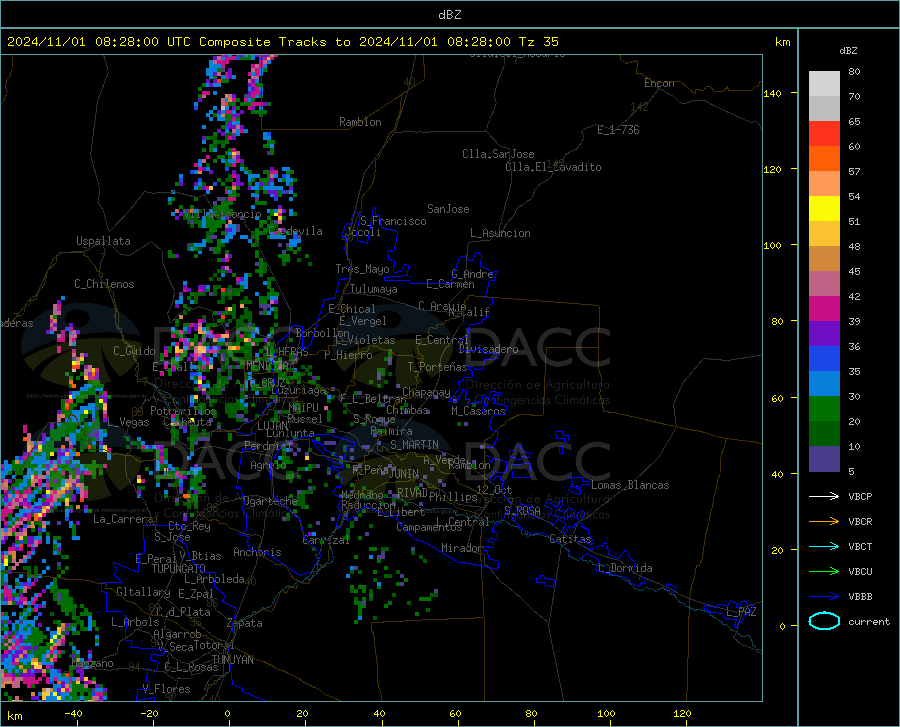Viewport: 900px width, 727px height.
Task: Click the 'Encon' map label
Action: point(659,83)
